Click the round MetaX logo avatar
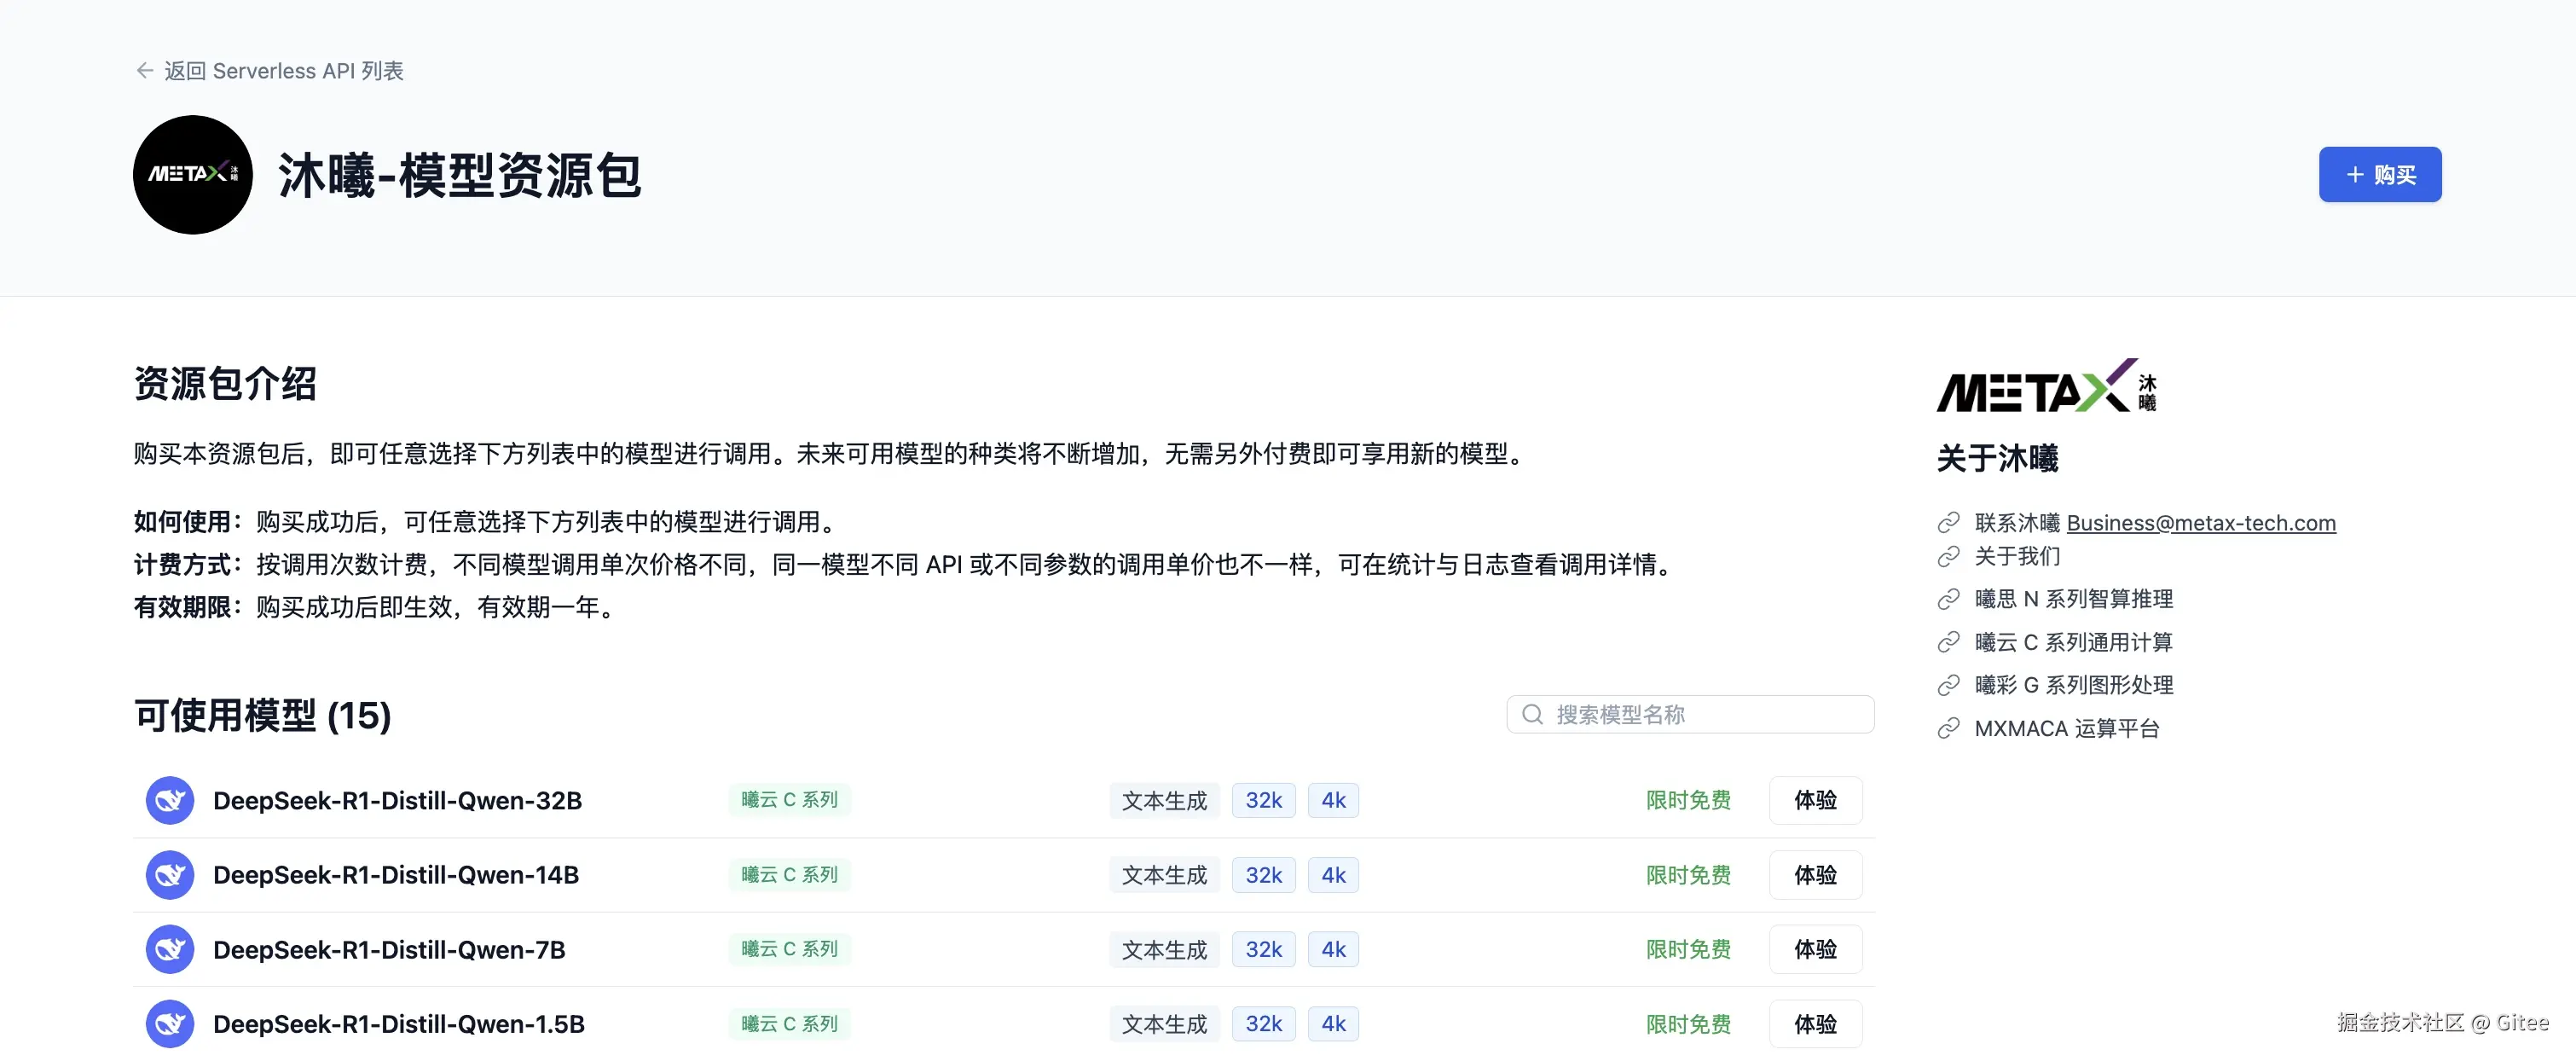Screen dimensions: 2576x1061 click(192, 175)
